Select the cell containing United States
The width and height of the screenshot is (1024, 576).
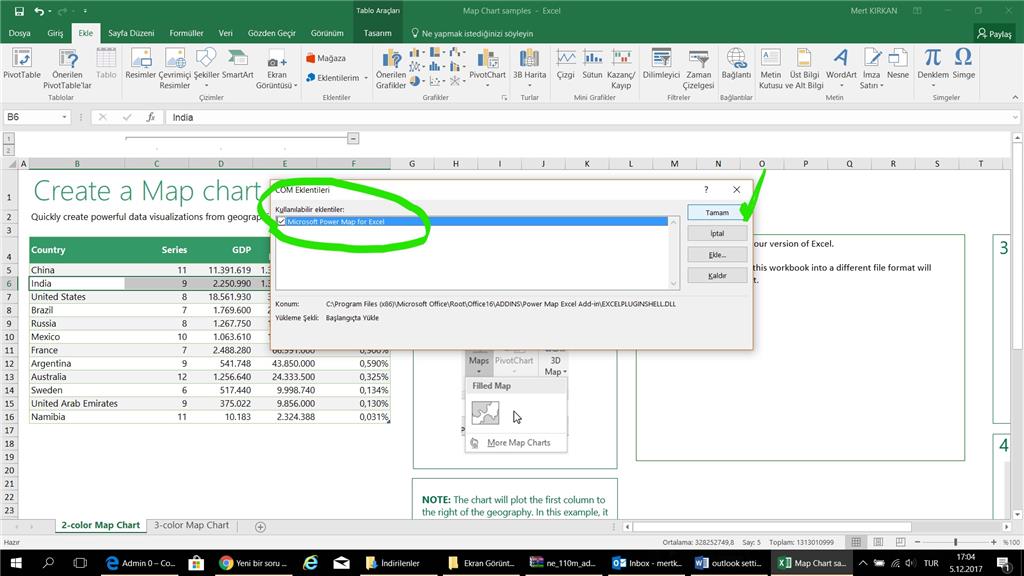77,296
